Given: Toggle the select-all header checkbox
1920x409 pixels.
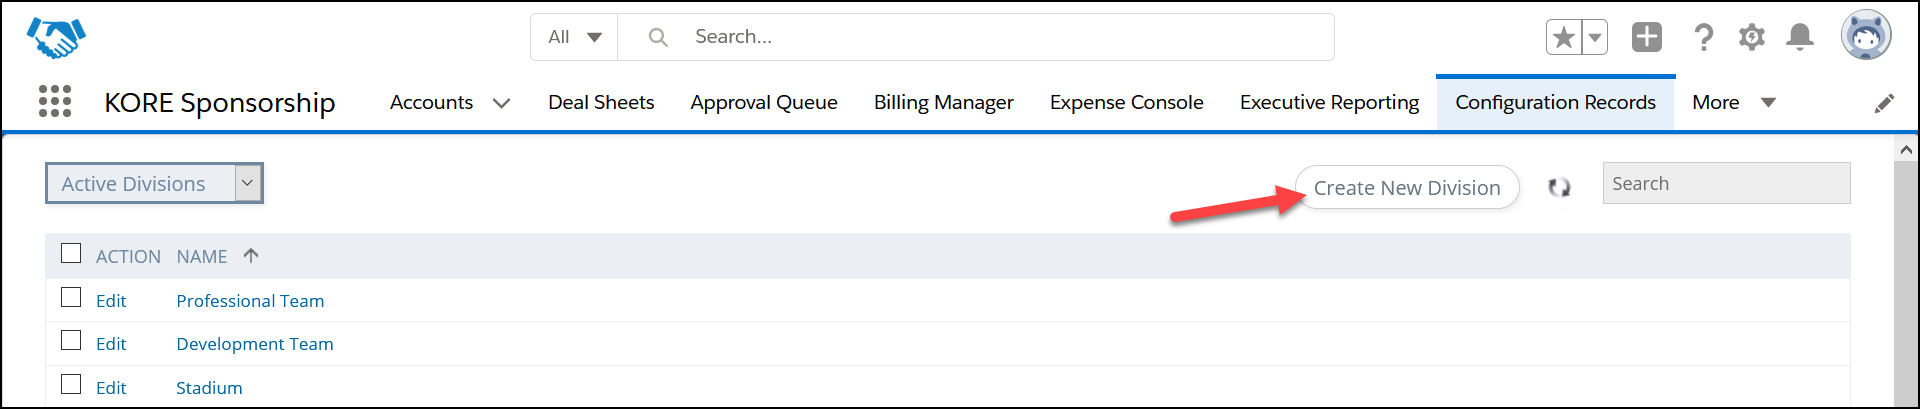Looking at the screenshot, I should pyautogui.click(x=71, y=253).
